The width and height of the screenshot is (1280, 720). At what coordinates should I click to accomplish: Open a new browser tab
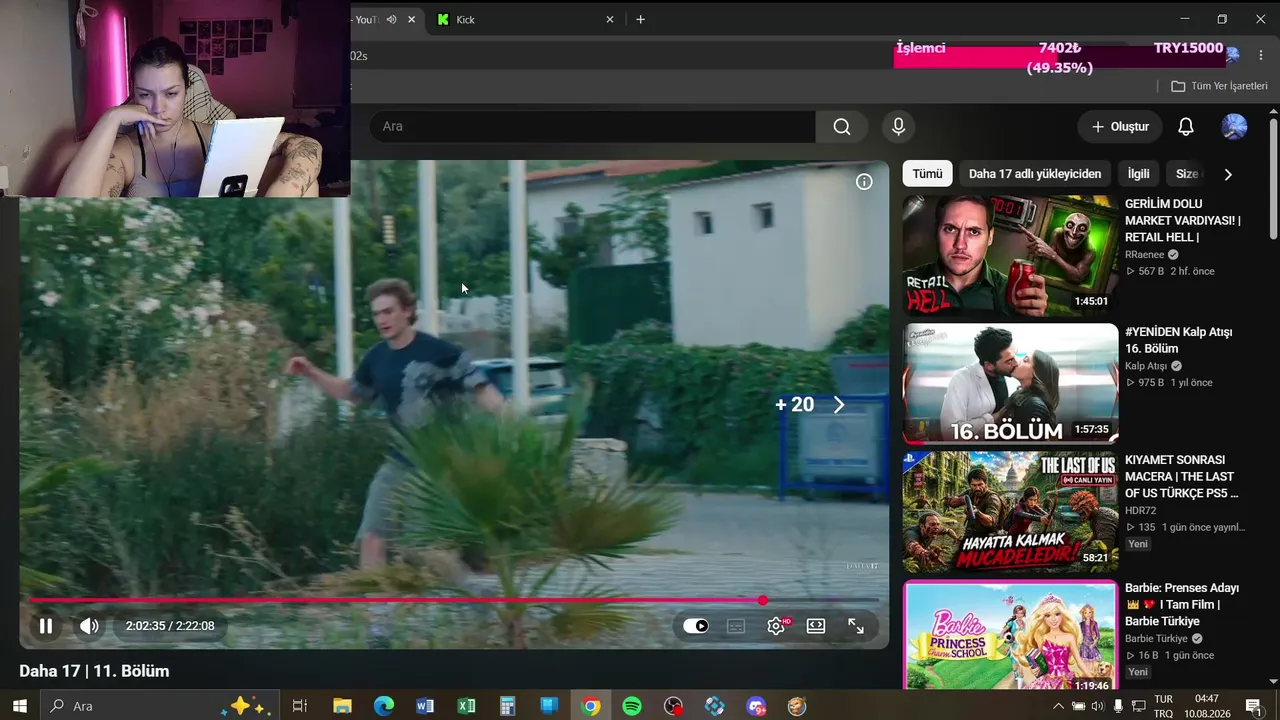640,20
